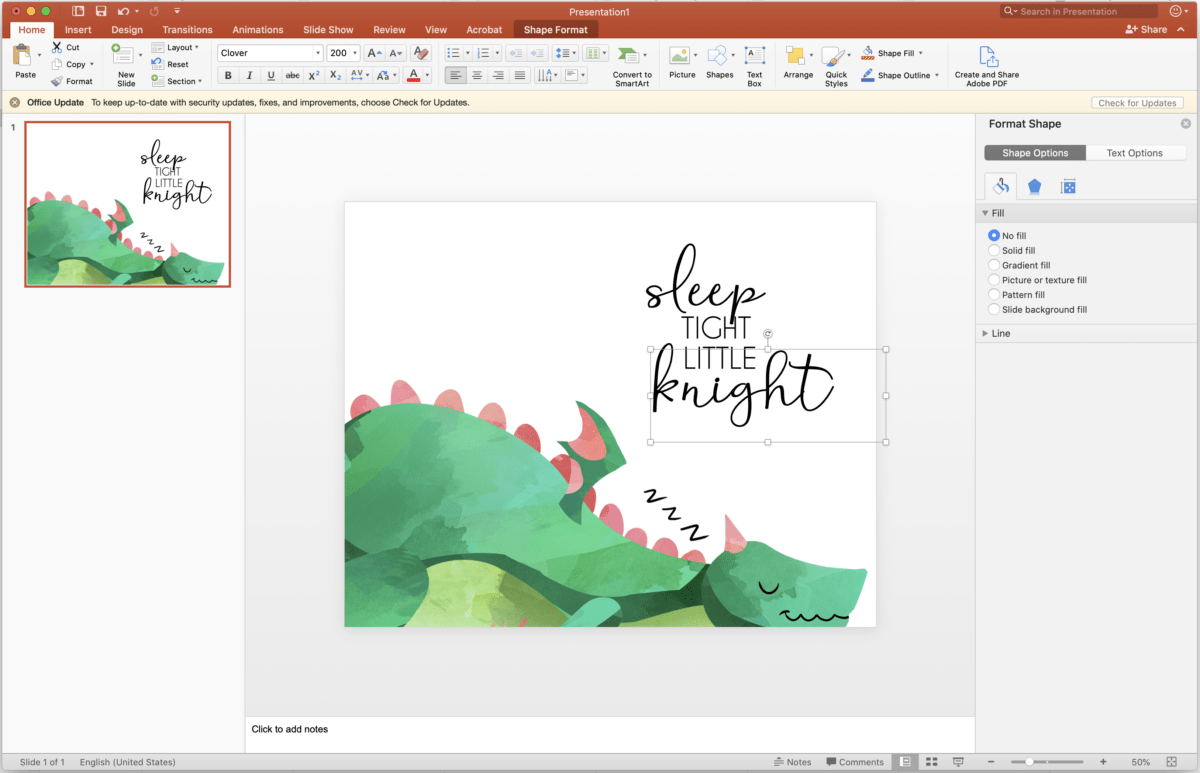Open the Picture insert tool

682,62
